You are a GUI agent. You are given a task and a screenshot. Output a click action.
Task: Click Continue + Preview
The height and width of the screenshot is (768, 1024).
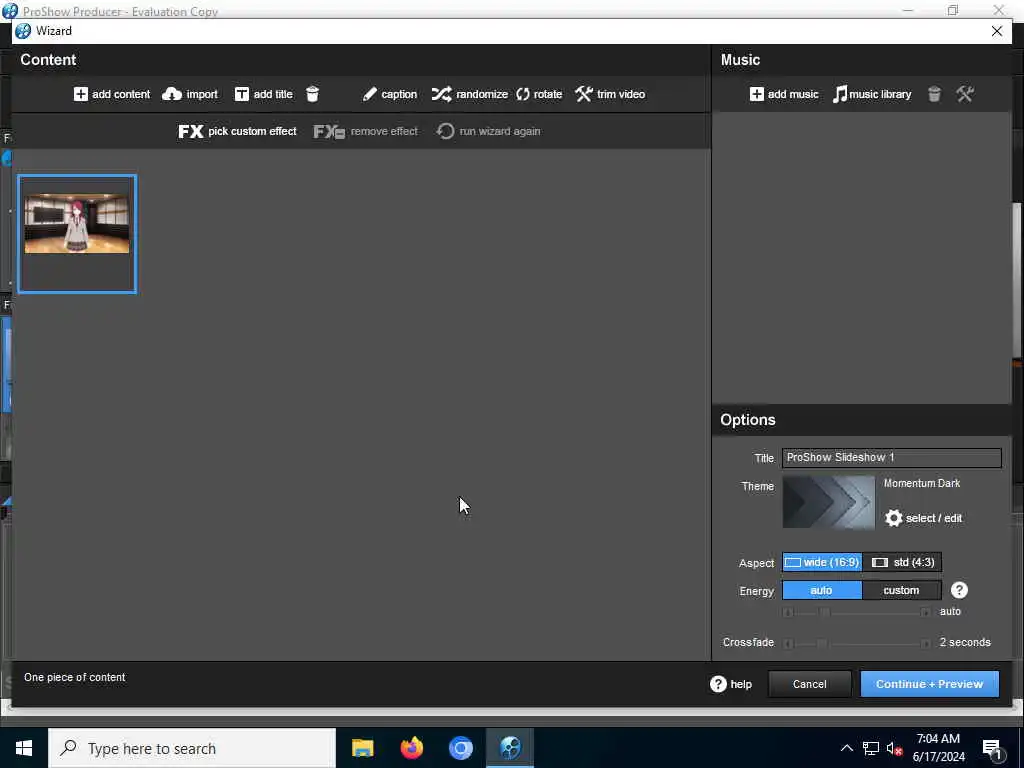(x=929, y=684)
